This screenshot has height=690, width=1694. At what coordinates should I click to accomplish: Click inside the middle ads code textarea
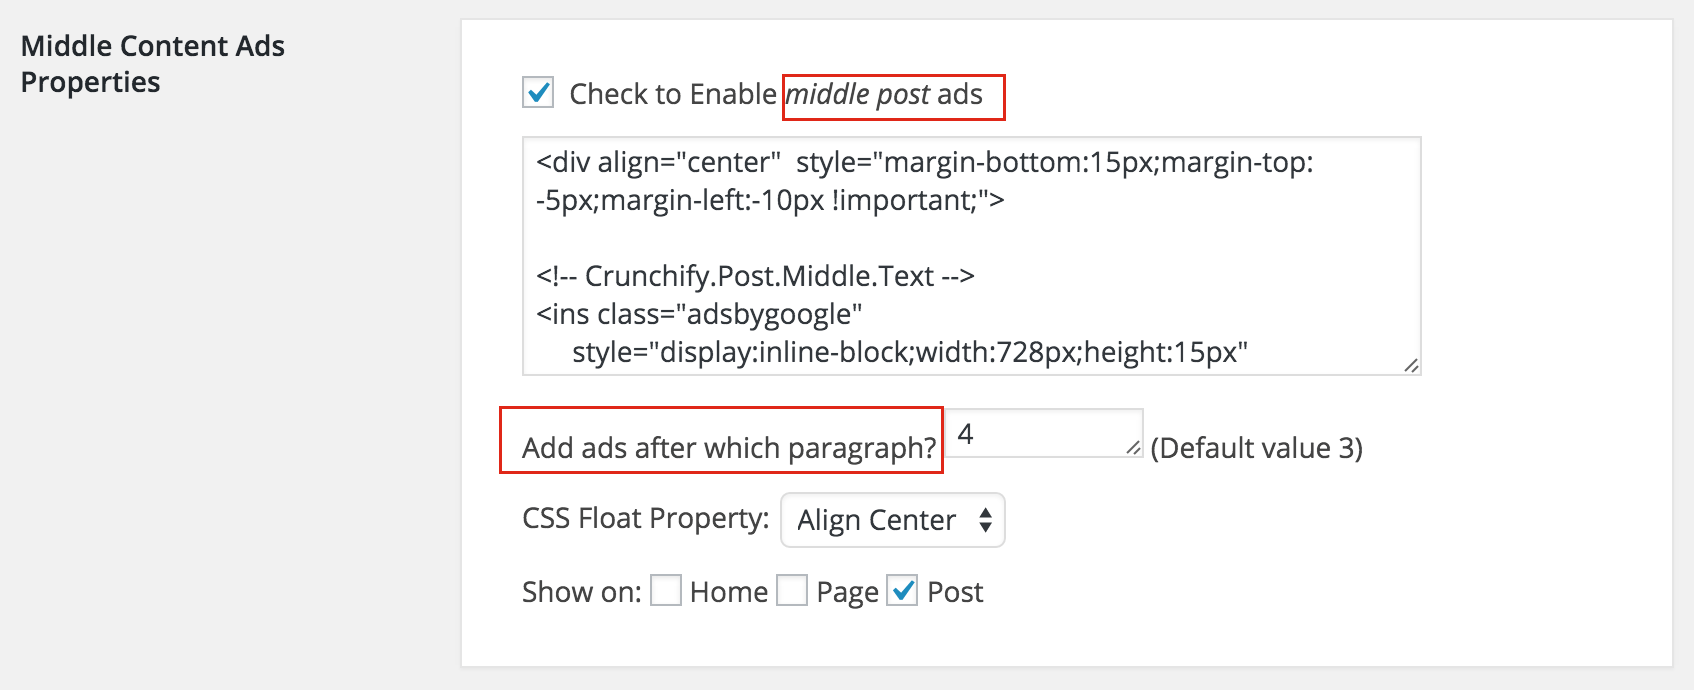[971, 256]
